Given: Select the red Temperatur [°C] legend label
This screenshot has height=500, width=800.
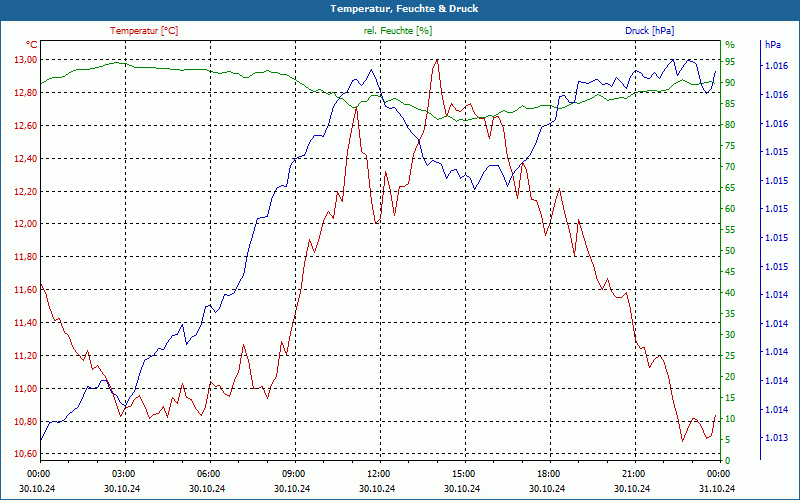Looking at the screenshot, I should click(x=144, y=31).
